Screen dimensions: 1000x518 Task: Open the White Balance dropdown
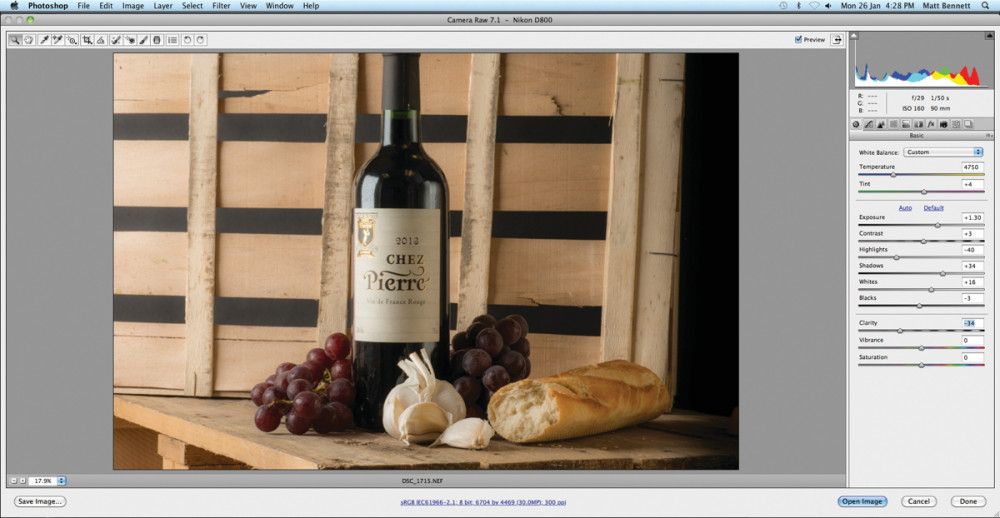pos(943,152)
